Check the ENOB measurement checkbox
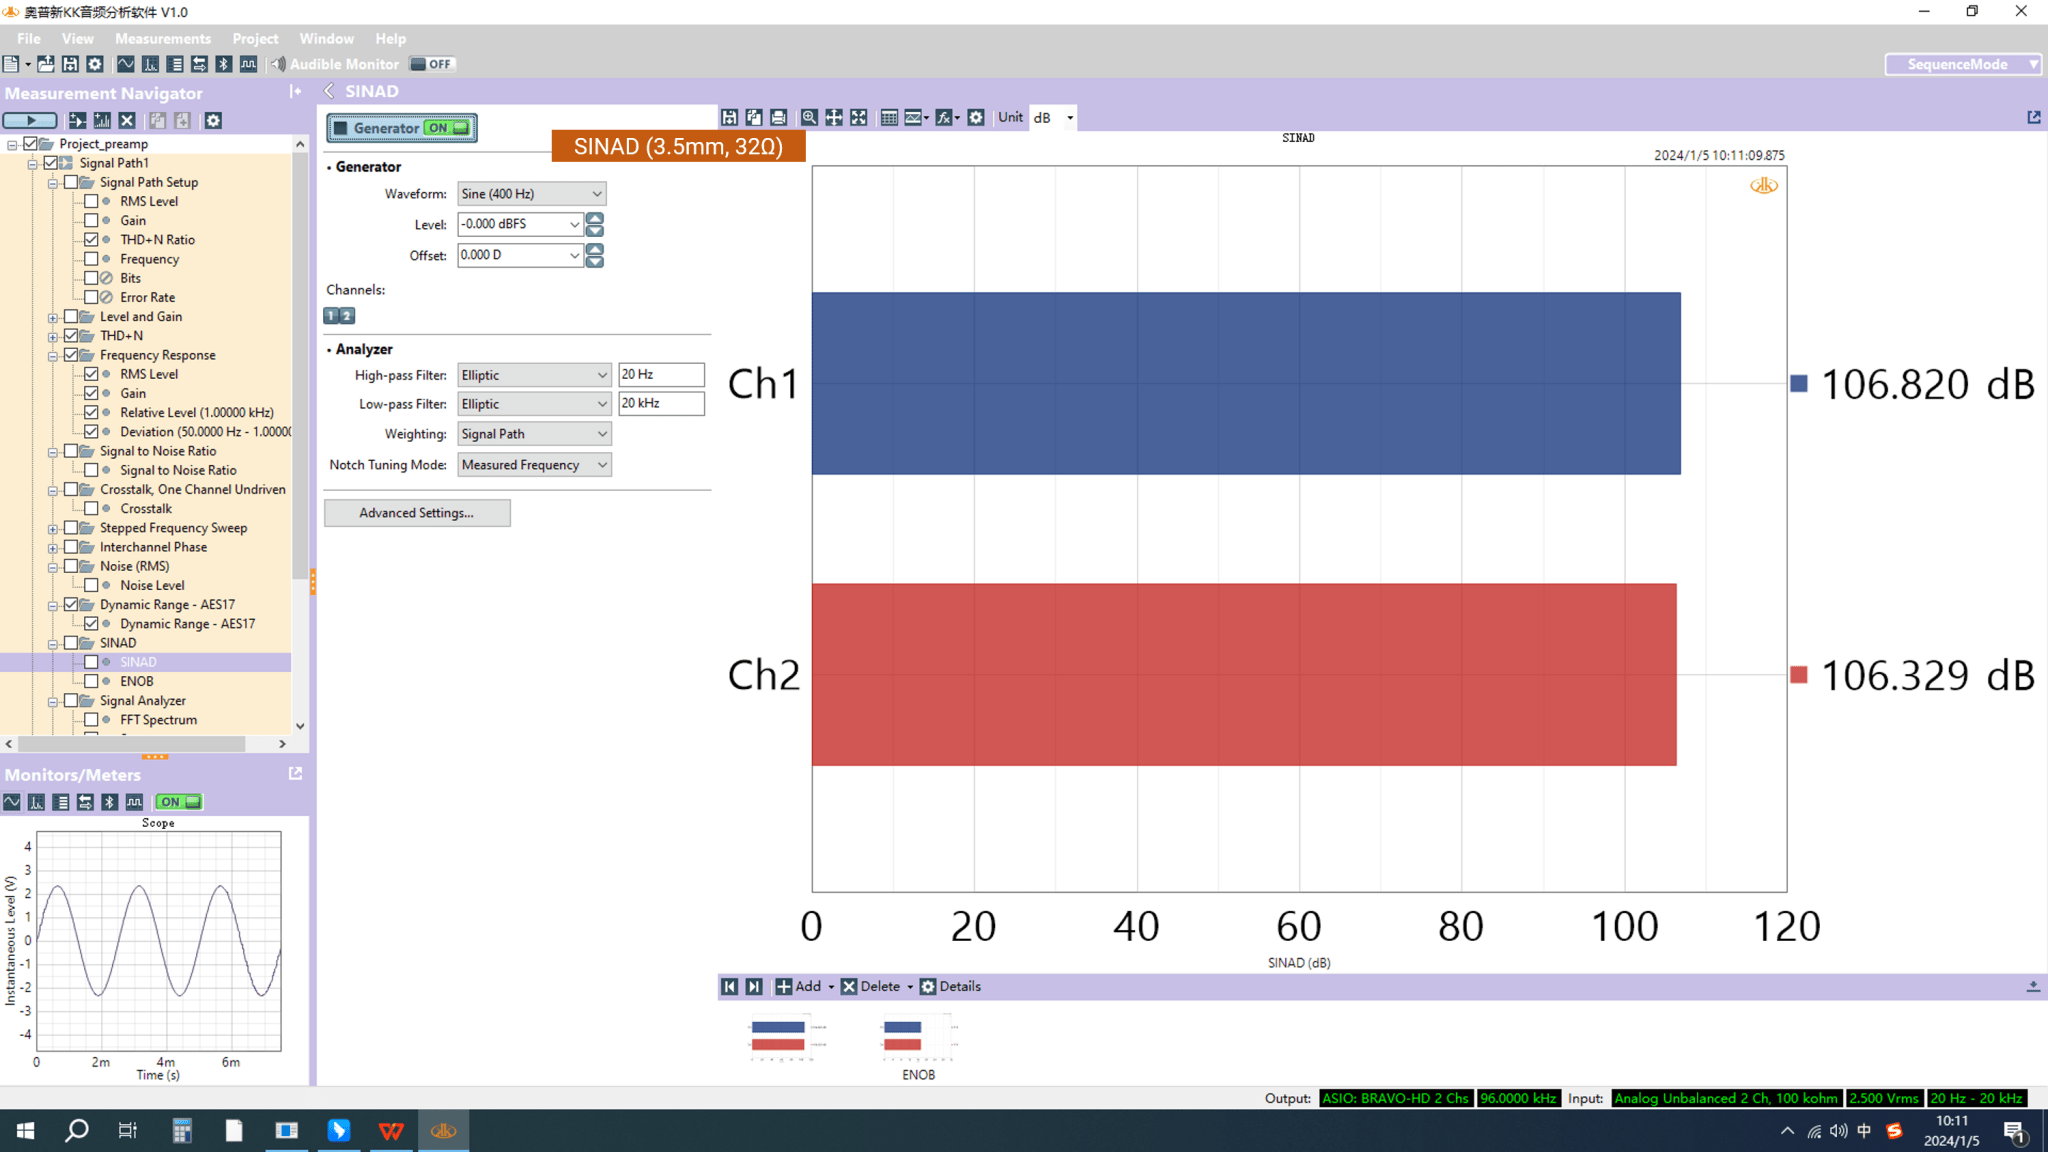Viewport: 2048px width, 1152px height. (x=91, y=681)
